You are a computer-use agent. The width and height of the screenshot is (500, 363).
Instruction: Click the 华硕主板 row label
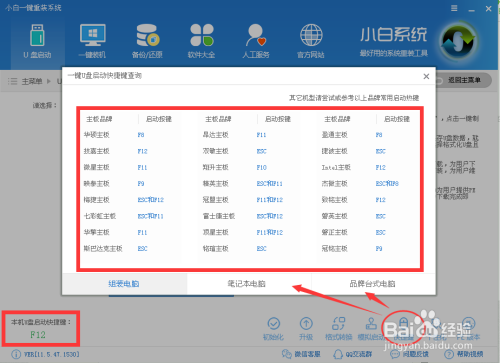coord(97,135)
